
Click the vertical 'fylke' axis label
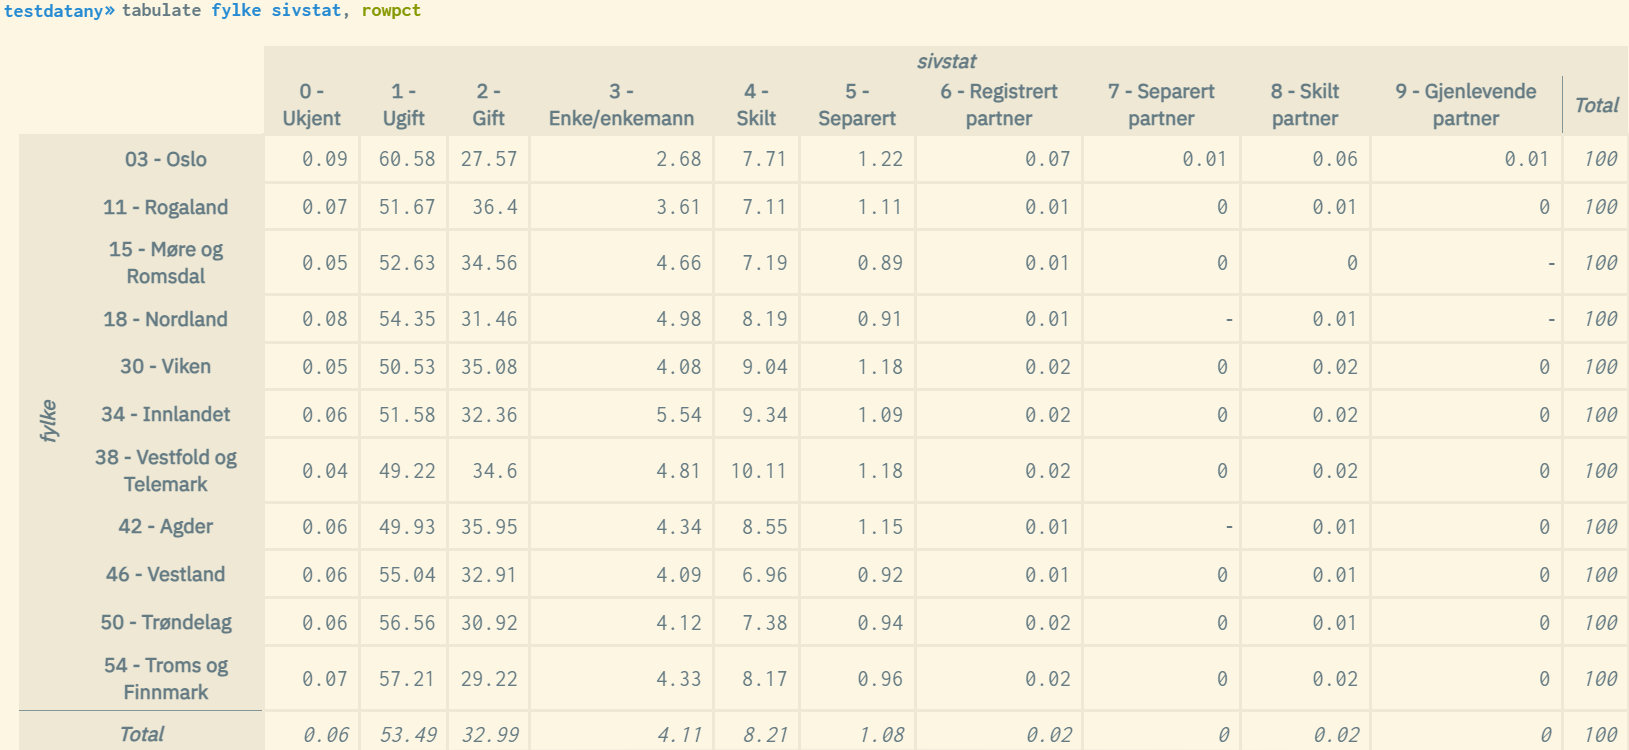[48, 421]
